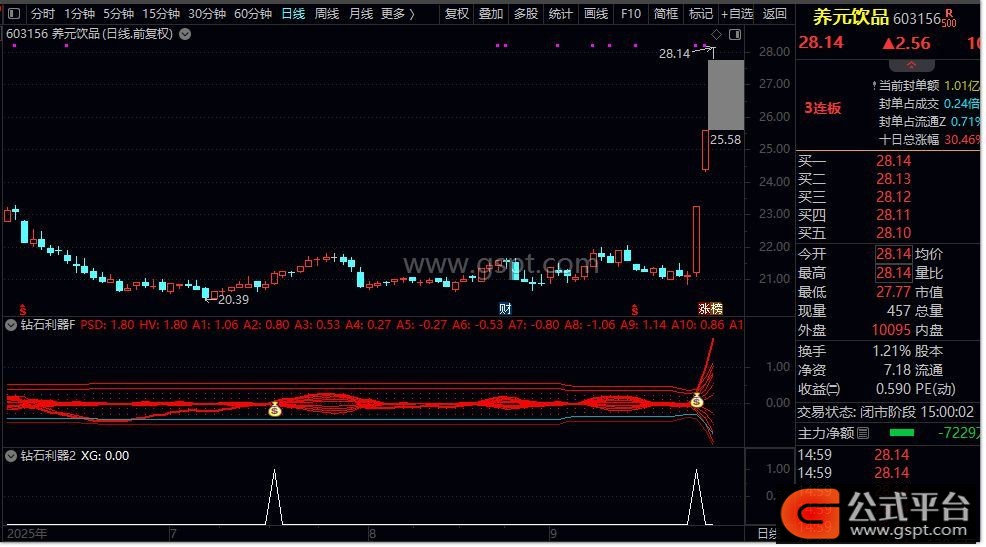The width and height of the screenshot is (986, 547).
Task: Click the 25.58 price label on chart
Action: click(726, 140)
